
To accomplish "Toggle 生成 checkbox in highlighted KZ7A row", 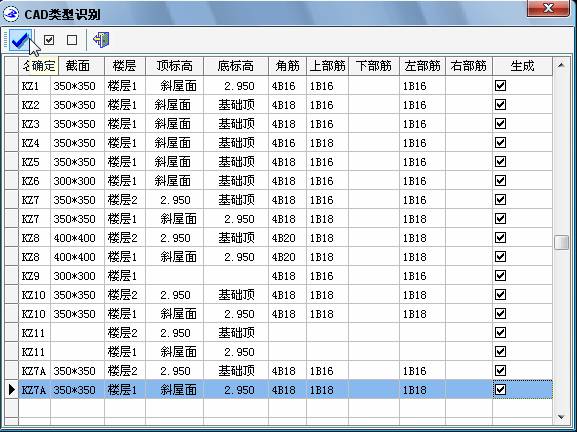I will tap(500, 389).
